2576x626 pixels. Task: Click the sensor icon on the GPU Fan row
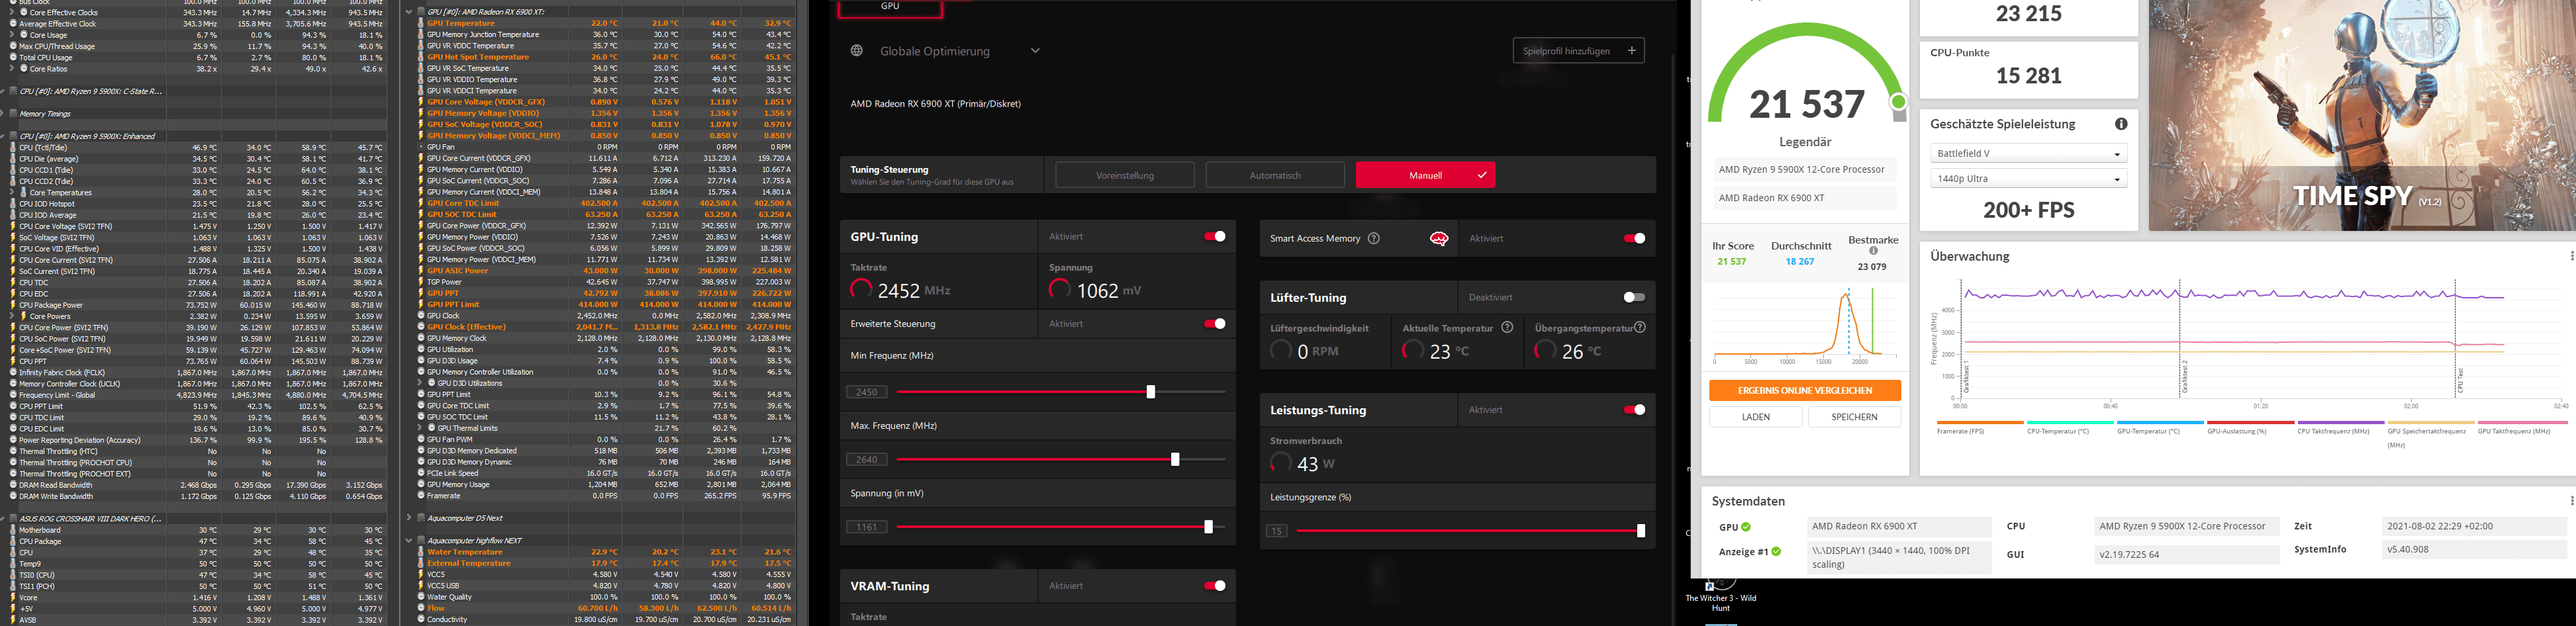[x=421, y=147]
